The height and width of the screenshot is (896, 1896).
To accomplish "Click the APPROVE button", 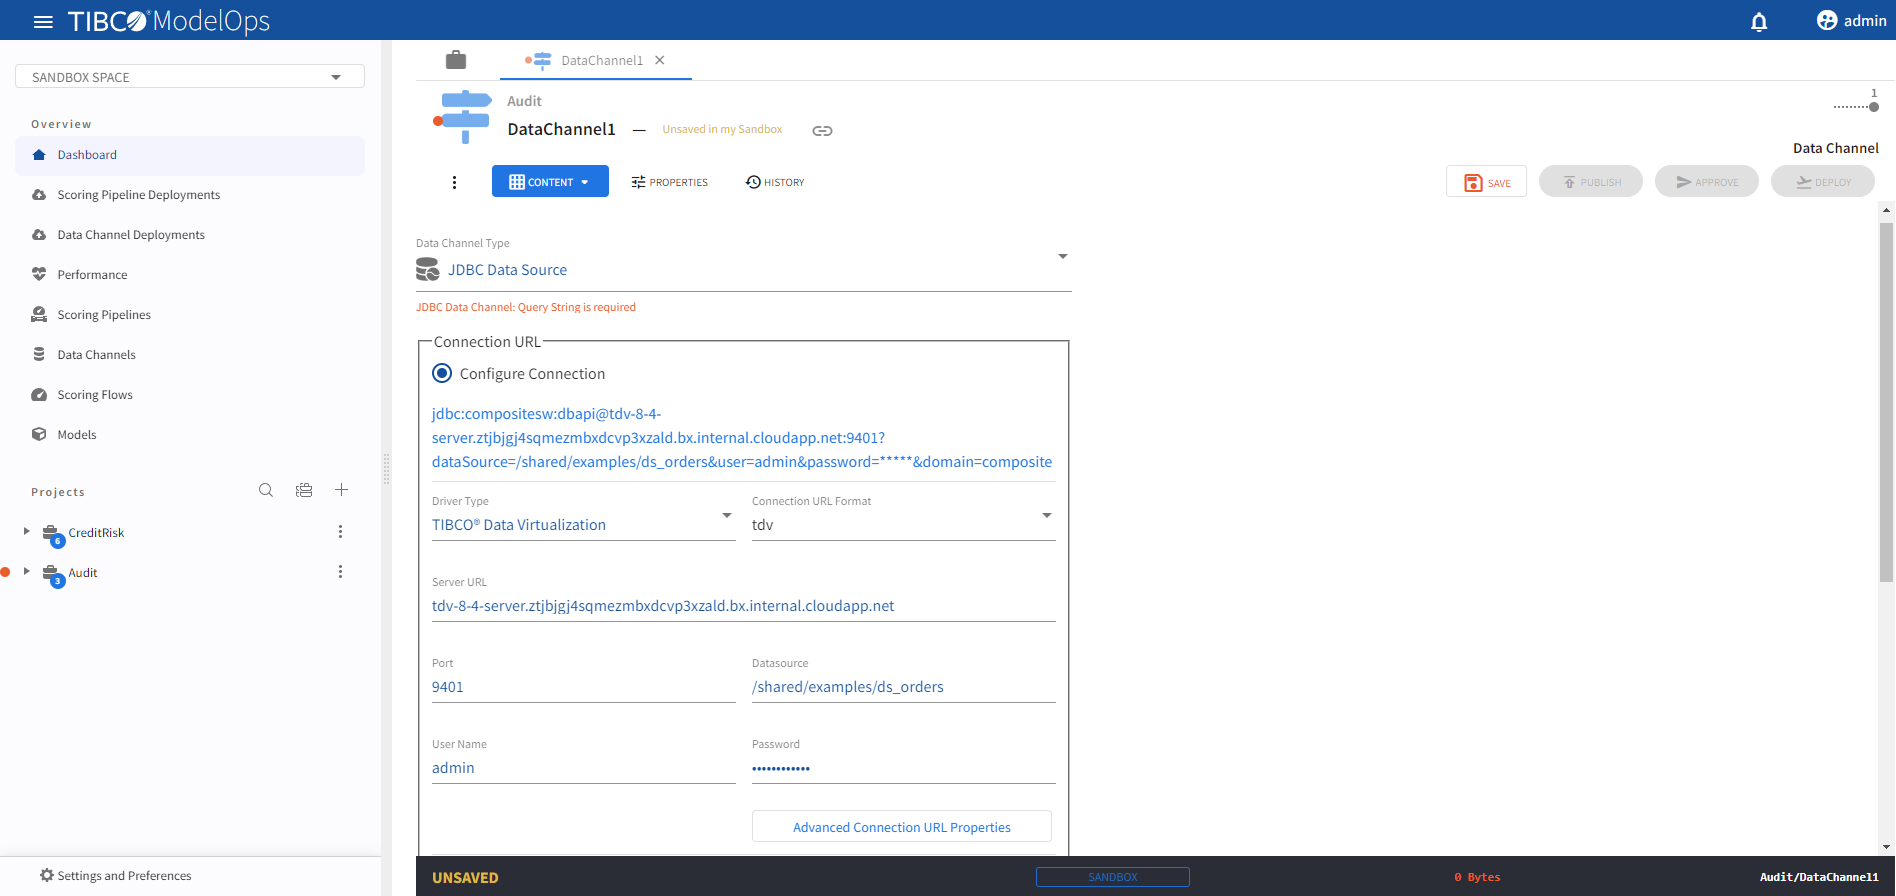I will 1707,182.
